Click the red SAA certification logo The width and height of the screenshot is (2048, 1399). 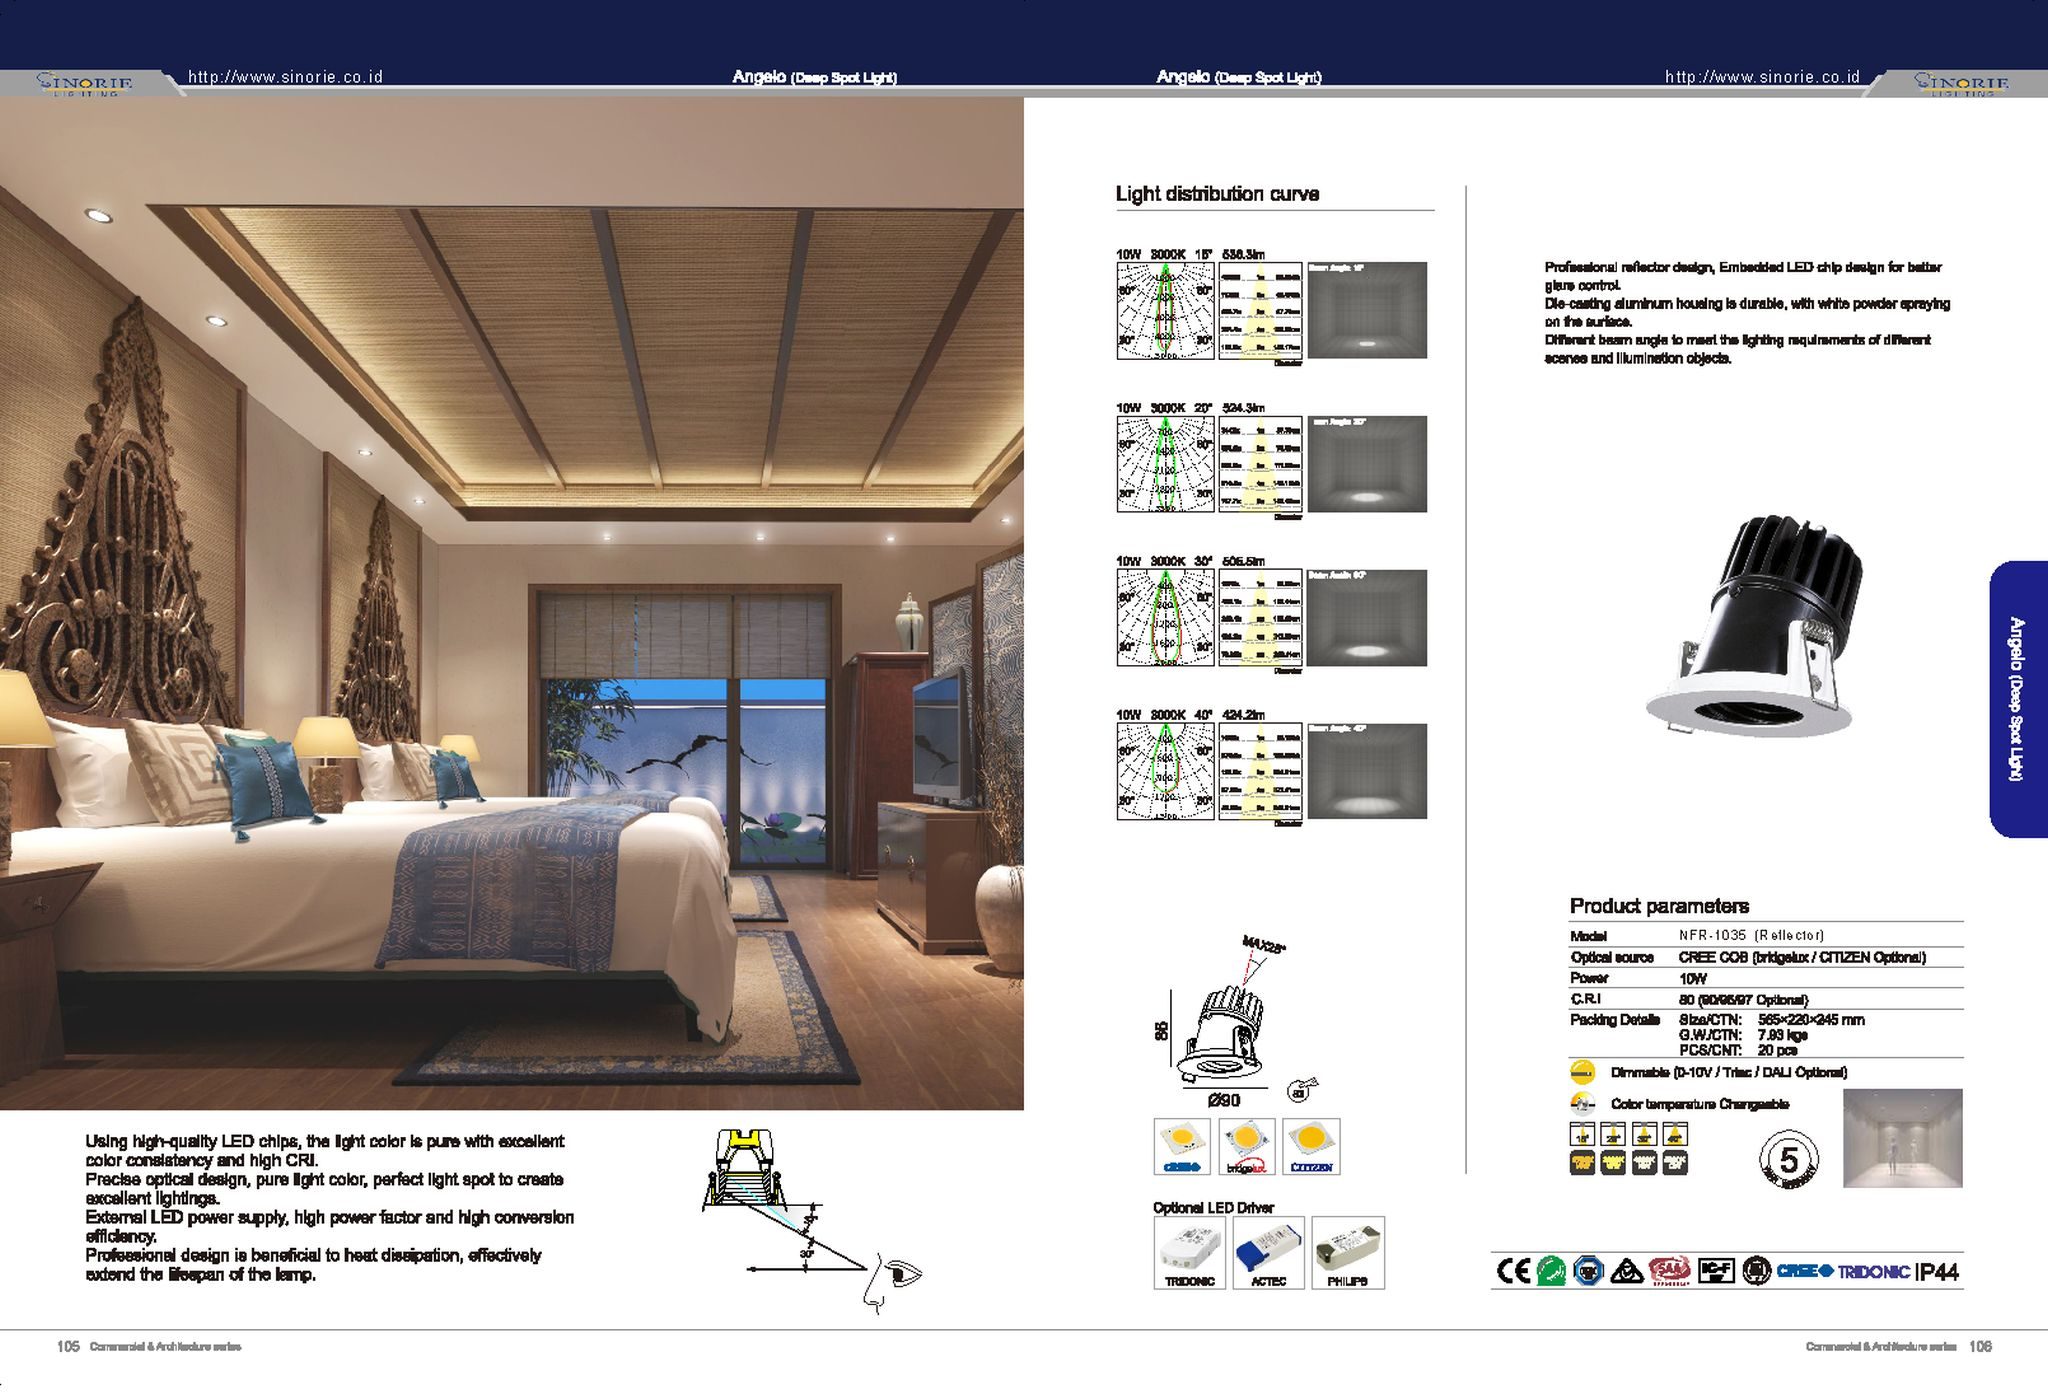[1669, 1271]
